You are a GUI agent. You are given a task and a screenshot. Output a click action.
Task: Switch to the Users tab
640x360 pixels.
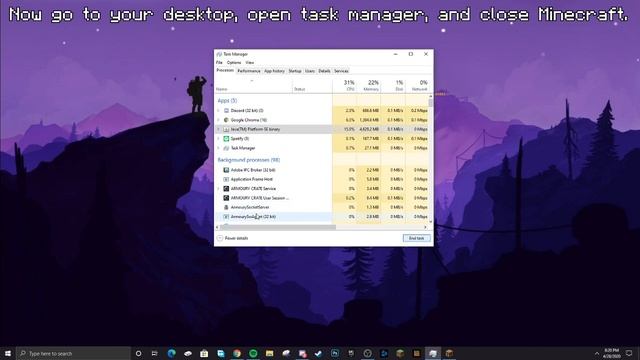tap(310, 71)
